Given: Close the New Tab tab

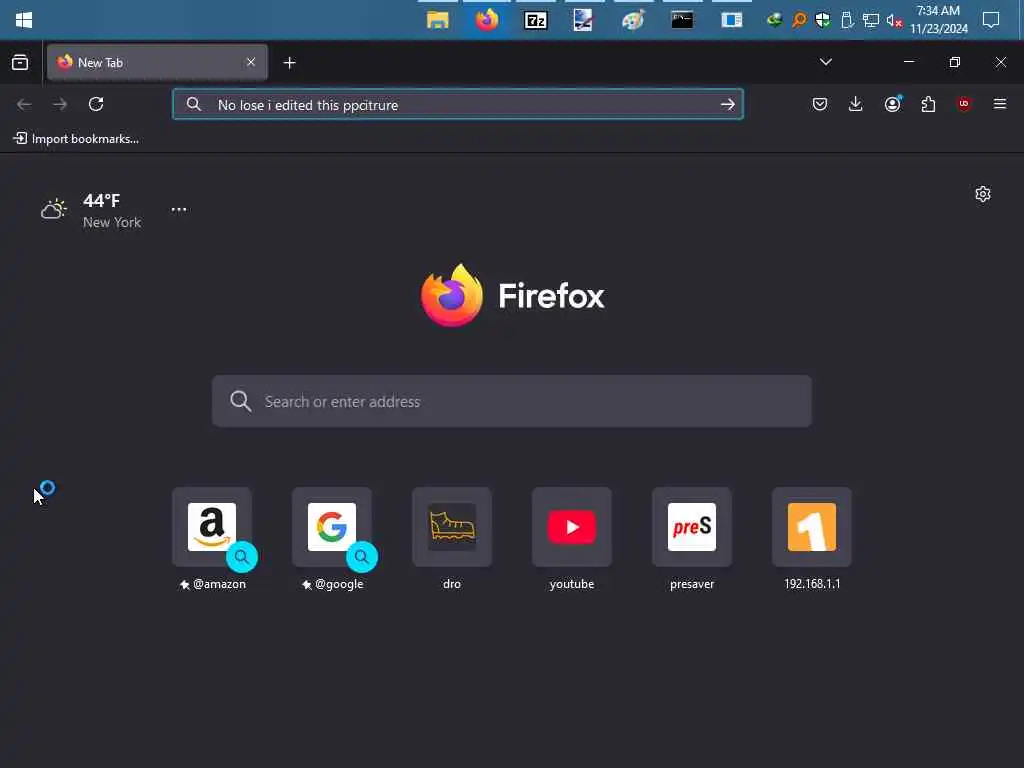Looking at the screenshot, I should [251, 62].
